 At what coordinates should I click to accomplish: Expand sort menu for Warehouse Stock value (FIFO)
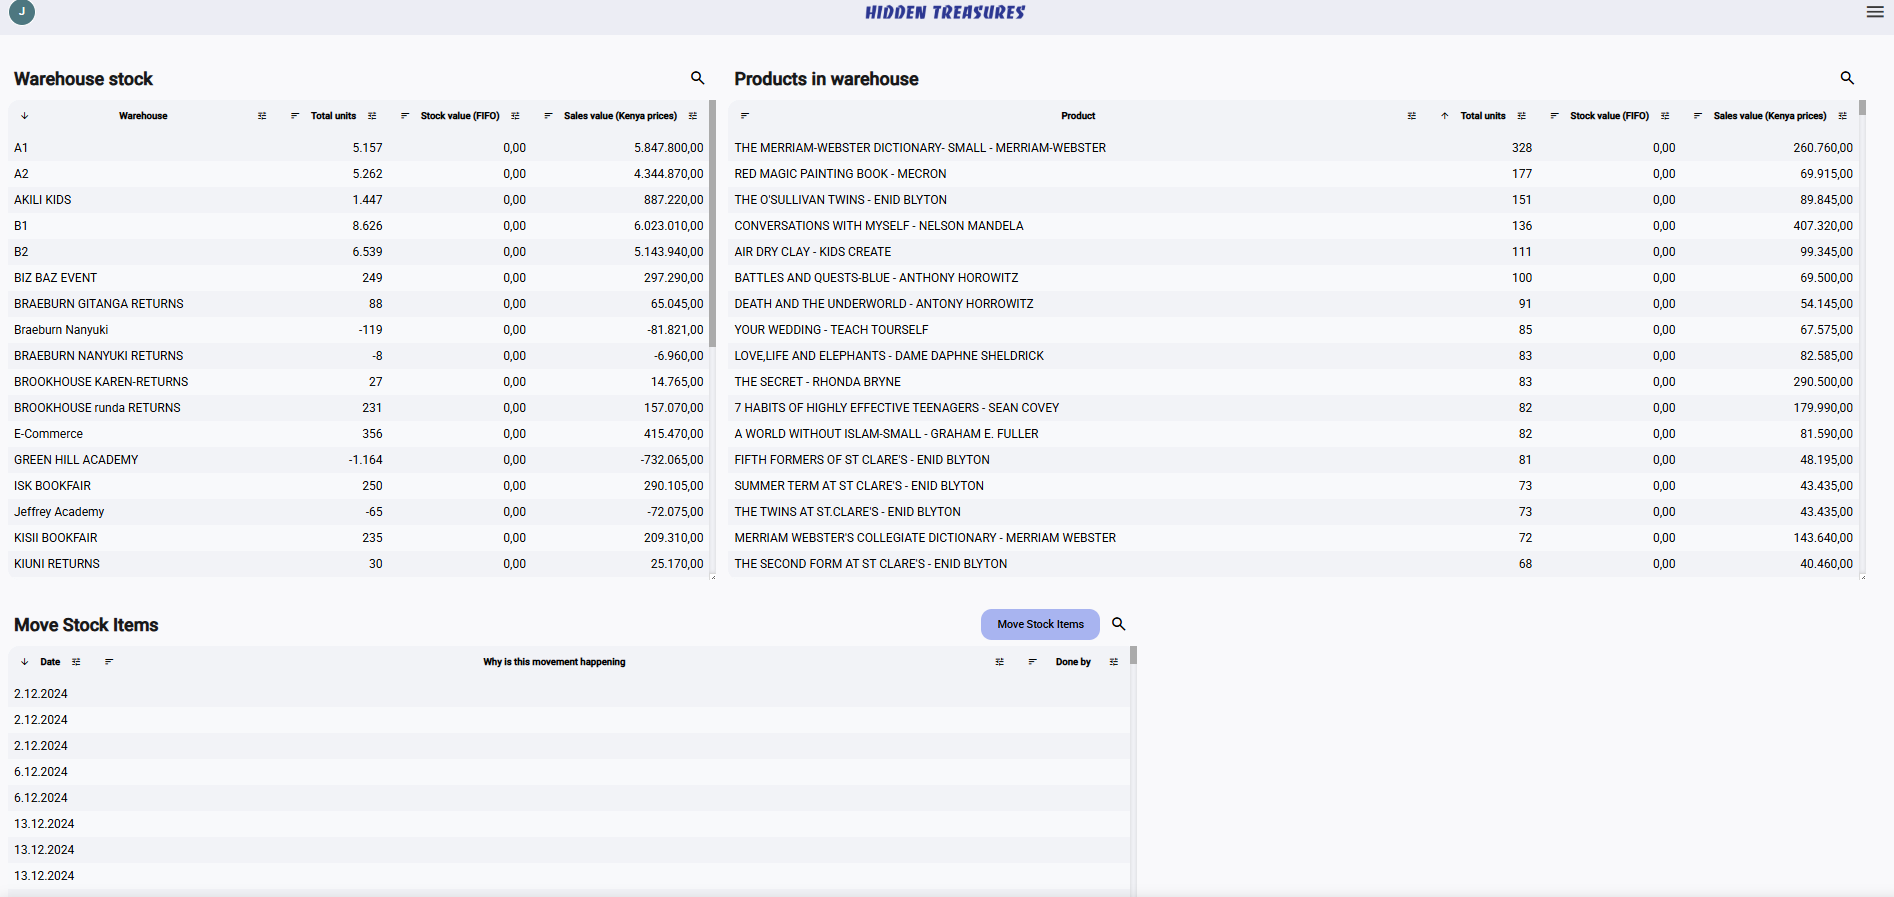click(405, 116)
